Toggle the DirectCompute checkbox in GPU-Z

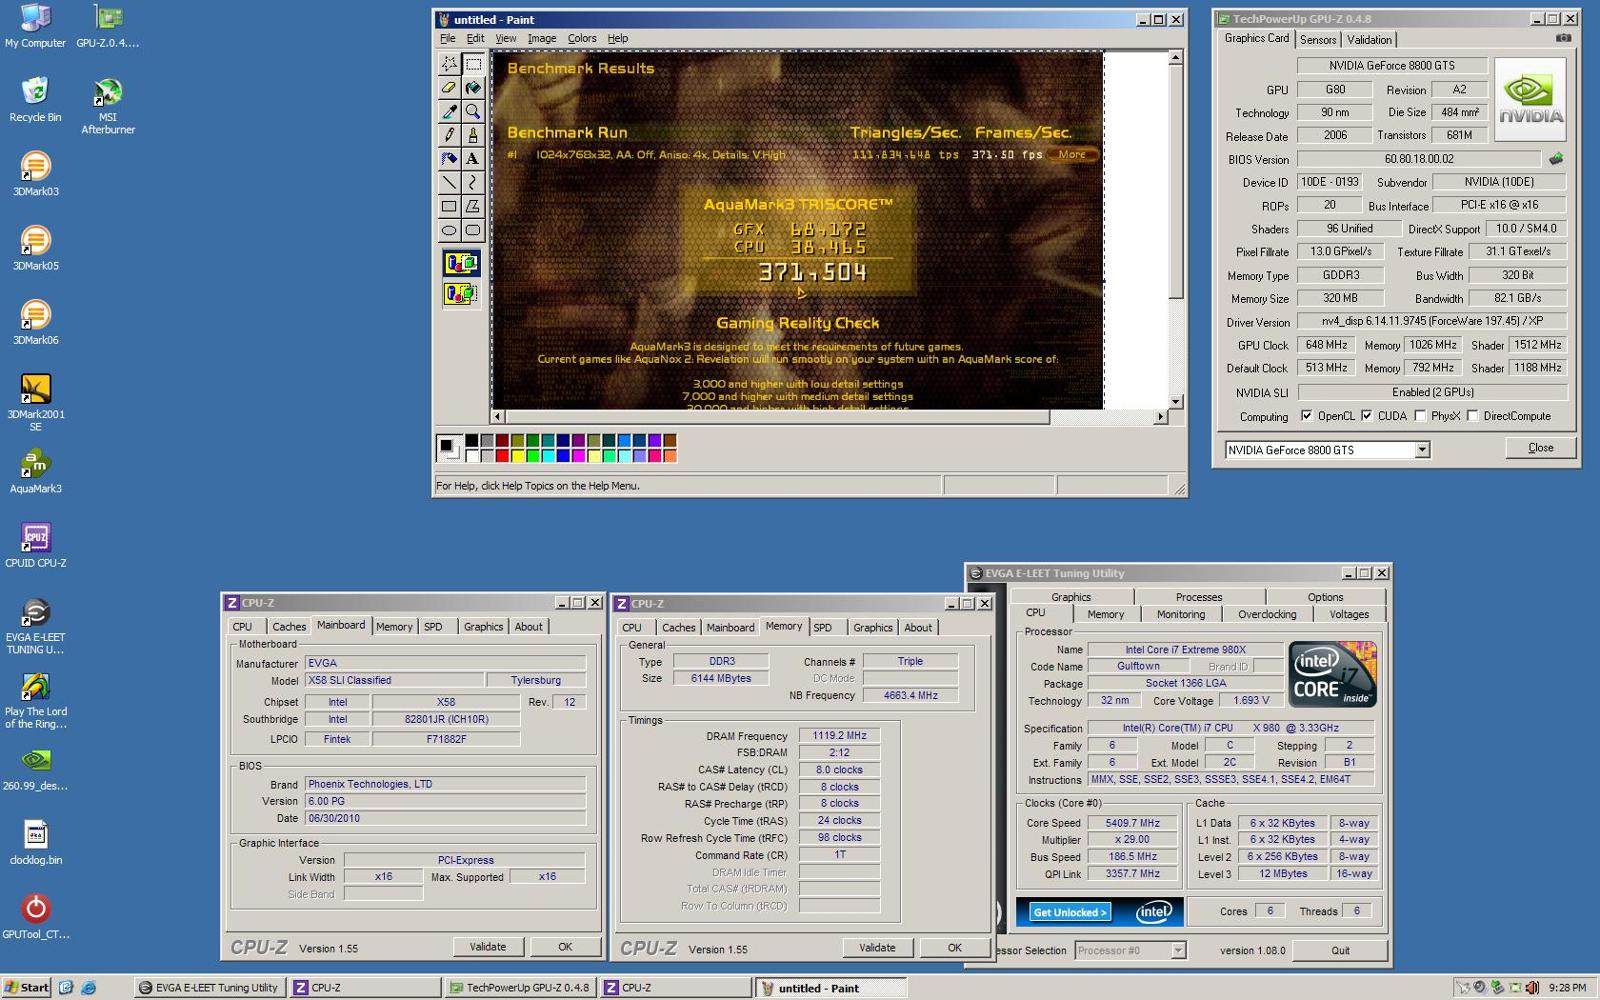(x=1472, y=416)
